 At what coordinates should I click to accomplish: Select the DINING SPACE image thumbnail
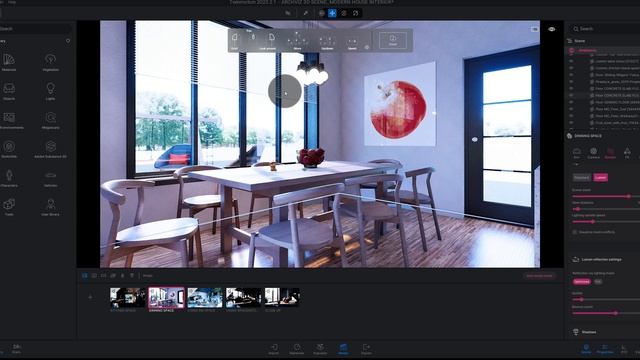pos(166,298)
